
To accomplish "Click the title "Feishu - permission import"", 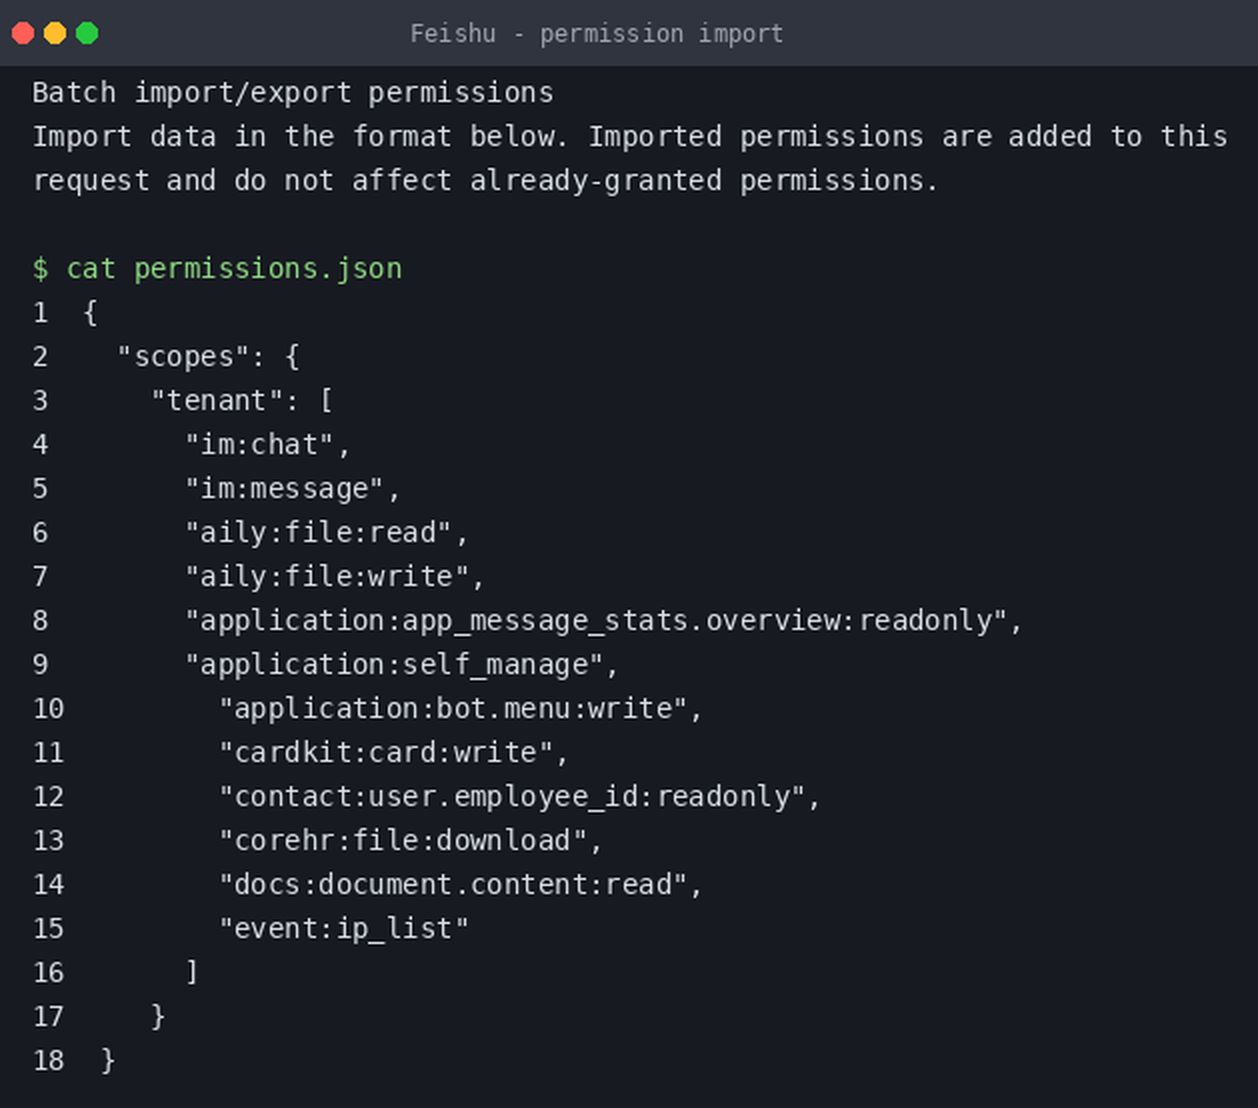I will point(597,34).
